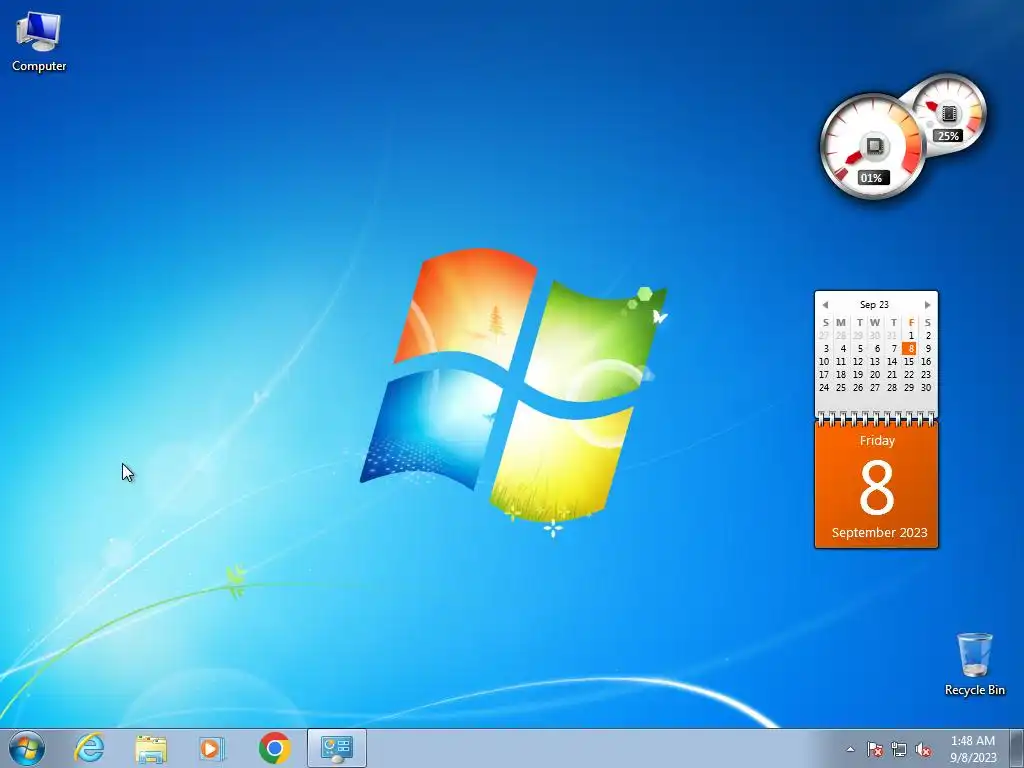The width and height of the screenshot is (1024, 768).
Task: Select date 12 in calendar gadget
Action: click(858, 361)
